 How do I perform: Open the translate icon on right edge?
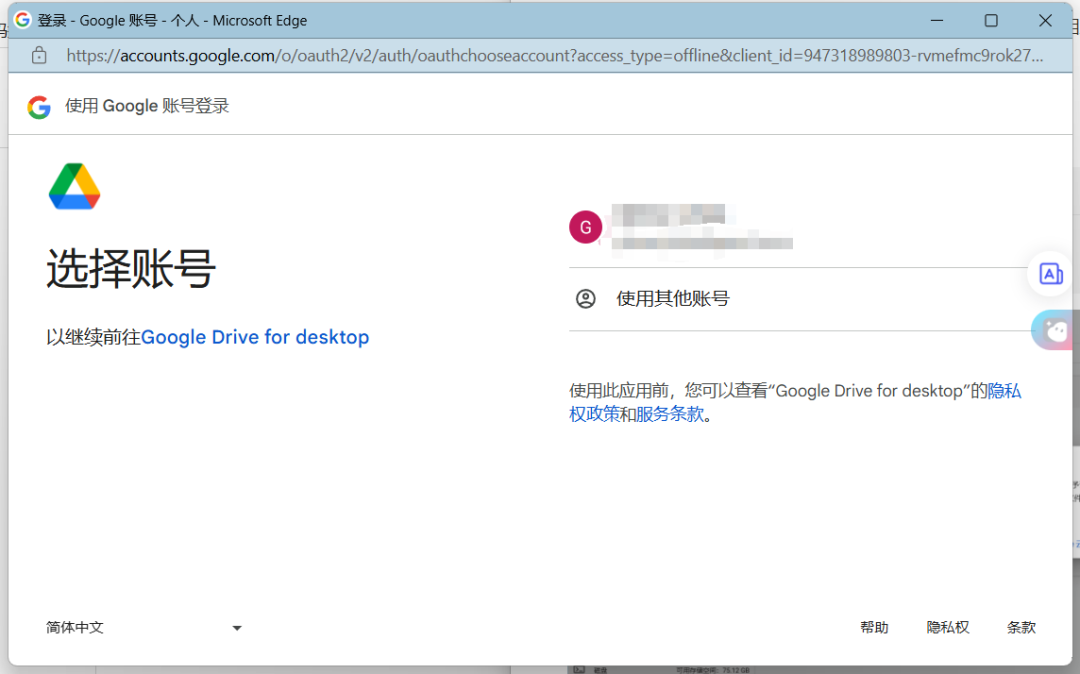coord(1050,274)
